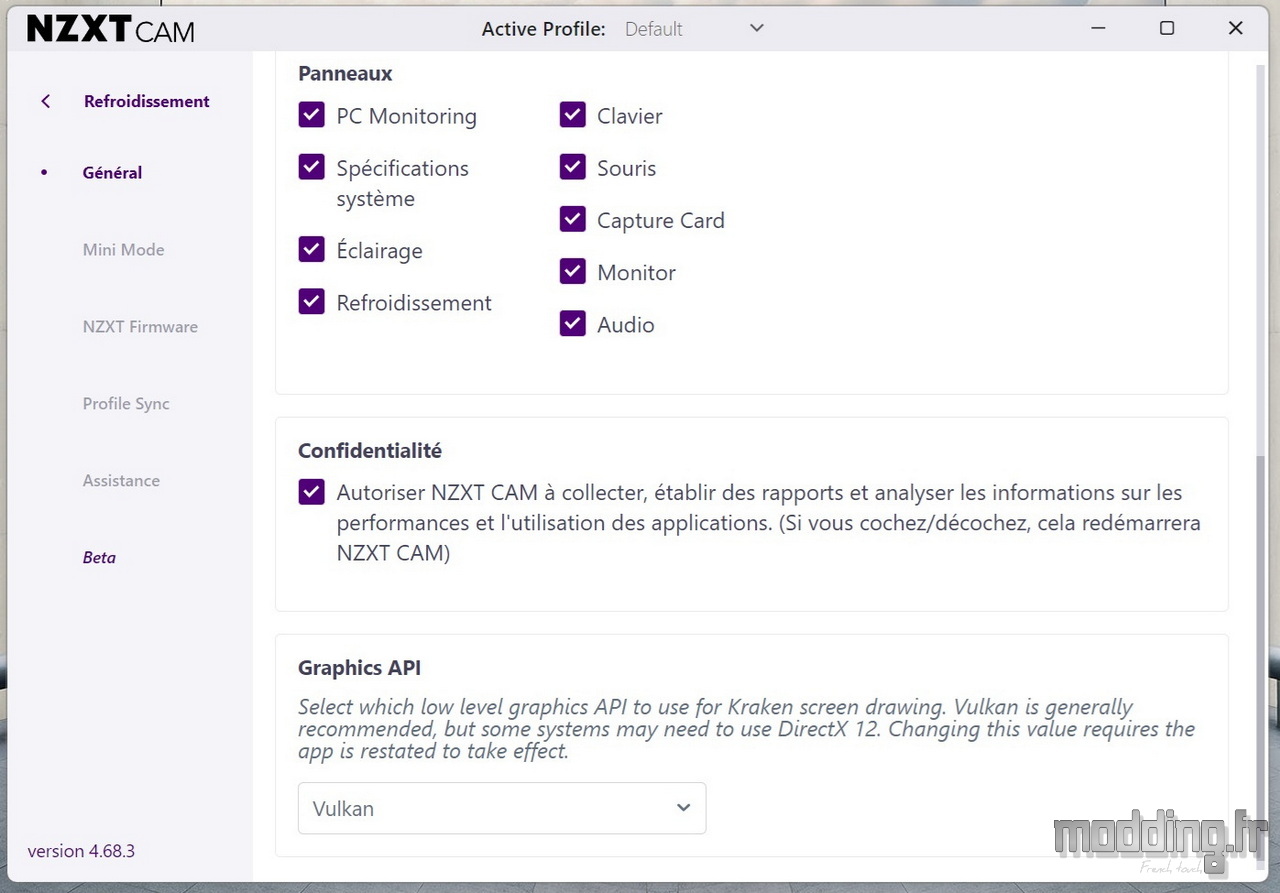
Task: Uncheck the Monitor panel checkbox
Action: point(572,271)
